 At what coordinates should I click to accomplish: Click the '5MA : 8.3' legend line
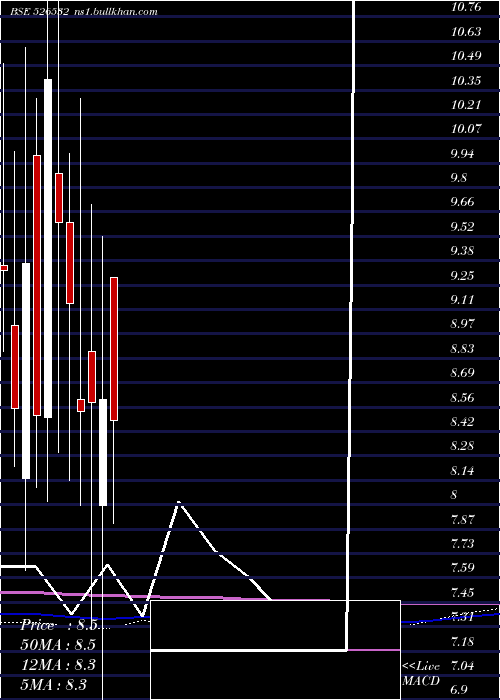[x=54, y=684]
